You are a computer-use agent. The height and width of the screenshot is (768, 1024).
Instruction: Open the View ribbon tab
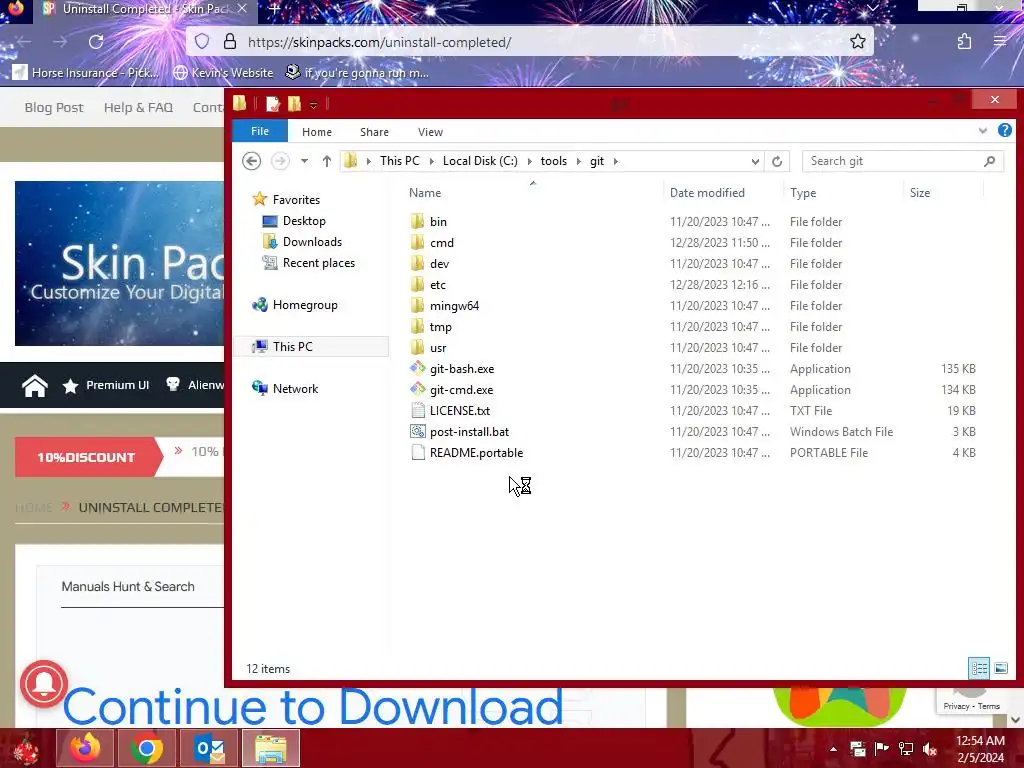(x=430, y=132)
